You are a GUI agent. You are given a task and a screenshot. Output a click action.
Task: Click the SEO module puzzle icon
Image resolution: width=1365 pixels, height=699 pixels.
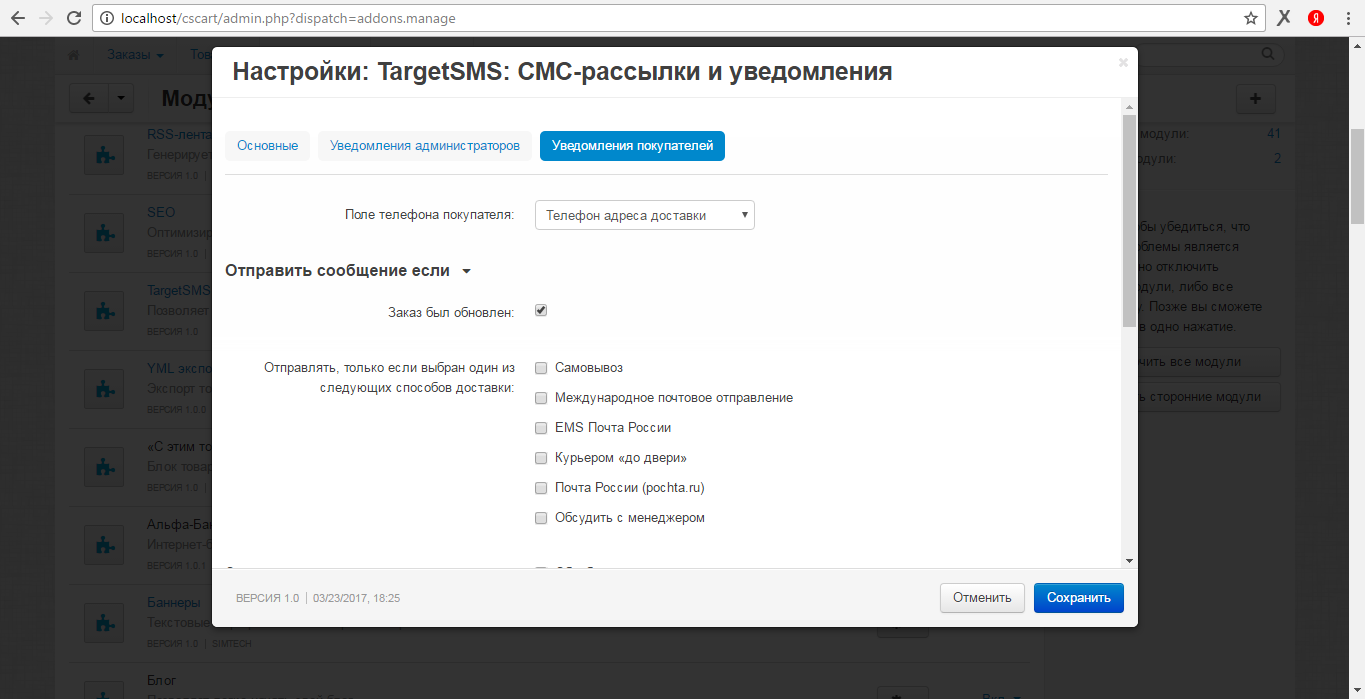point(104,232)
